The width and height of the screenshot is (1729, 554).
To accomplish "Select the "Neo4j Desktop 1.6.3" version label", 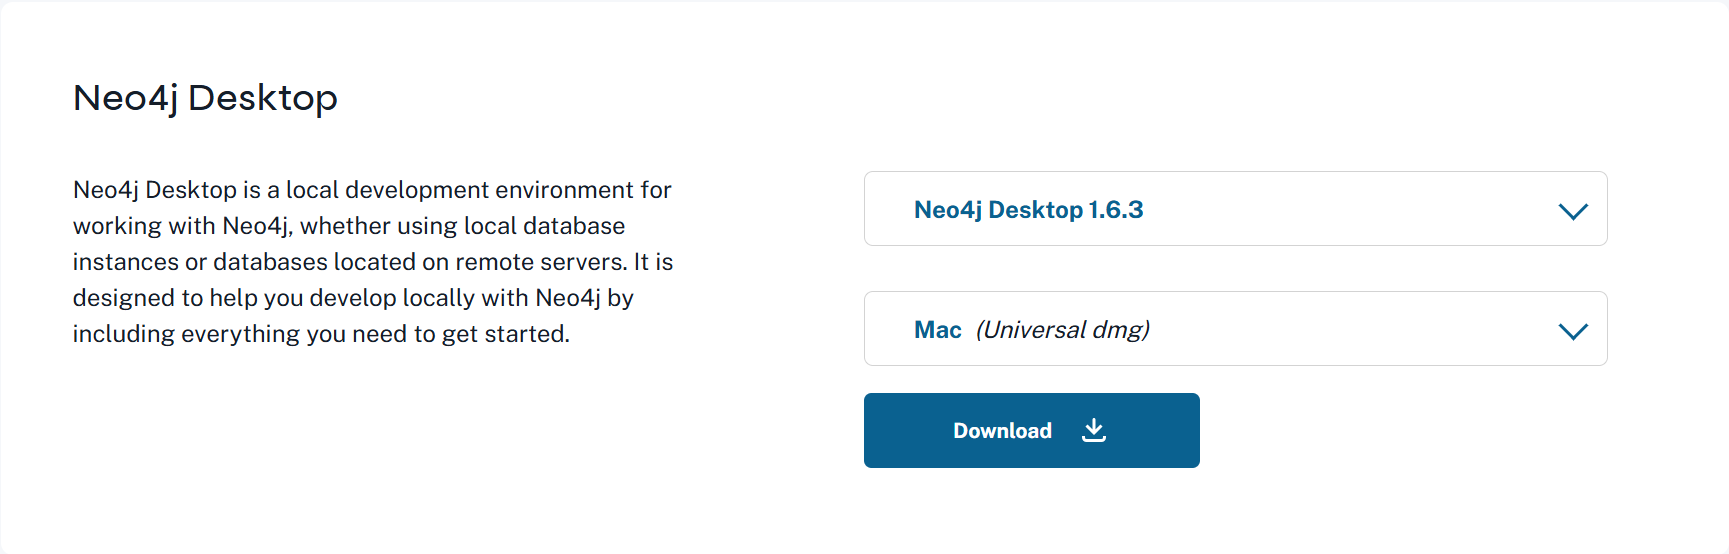I will [x=1028, y=210].
